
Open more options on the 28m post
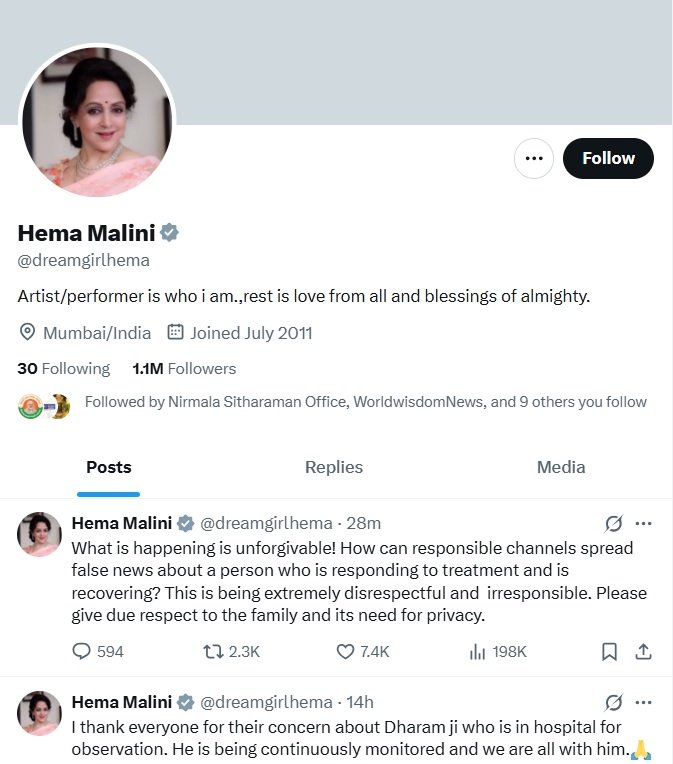(x=644, y=523)
